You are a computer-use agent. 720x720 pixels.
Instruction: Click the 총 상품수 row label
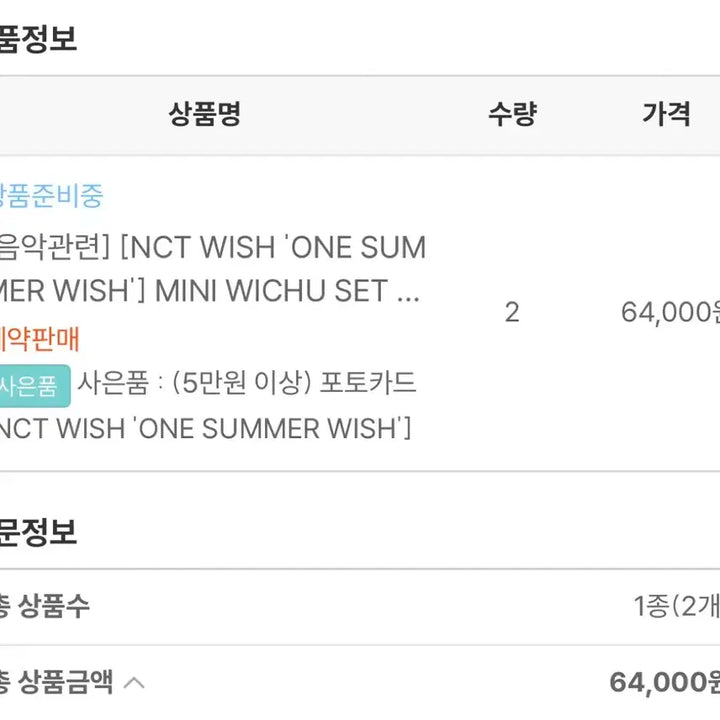pos(45,606)
